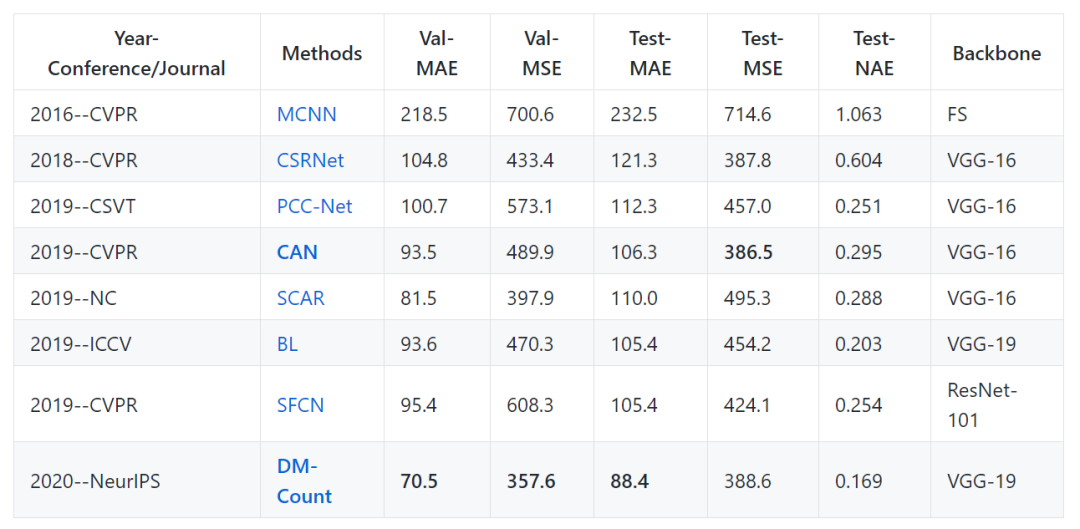This screenshot has height=529, width=1080.
Task: Select the Val-MSE column header
Action: coord(541,53)
